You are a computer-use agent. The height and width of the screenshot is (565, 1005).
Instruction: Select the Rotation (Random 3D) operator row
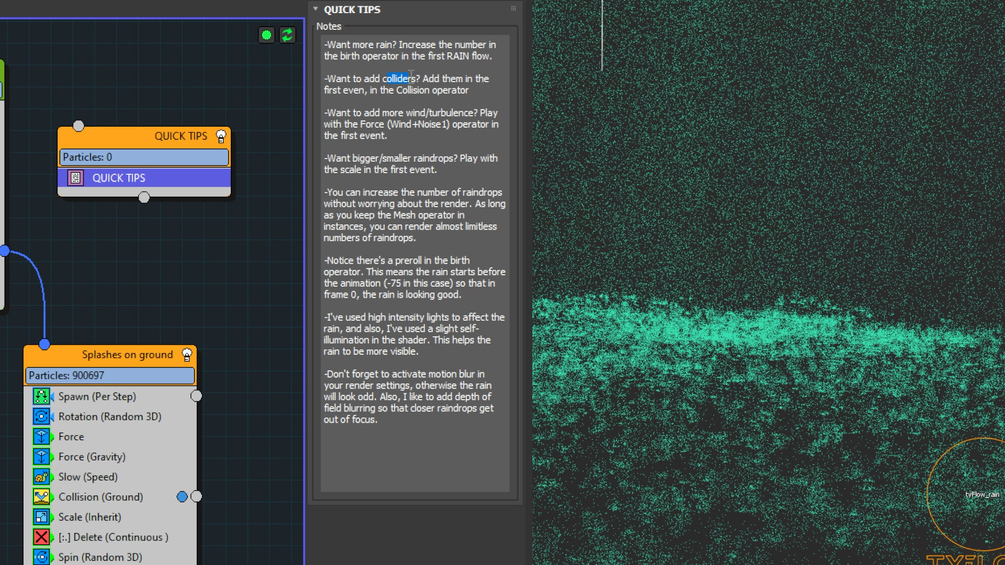110,416
